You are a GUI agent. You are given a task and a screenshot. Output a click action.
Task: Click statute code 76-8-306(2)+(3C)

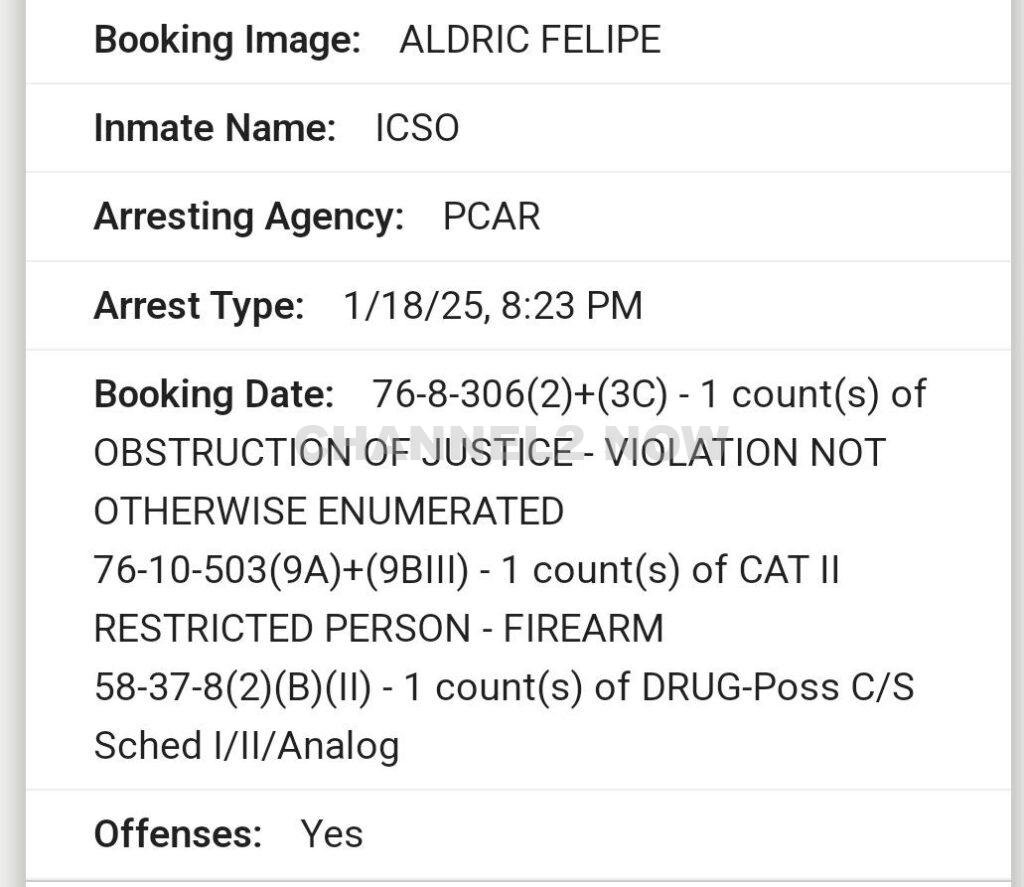point(519,395)
